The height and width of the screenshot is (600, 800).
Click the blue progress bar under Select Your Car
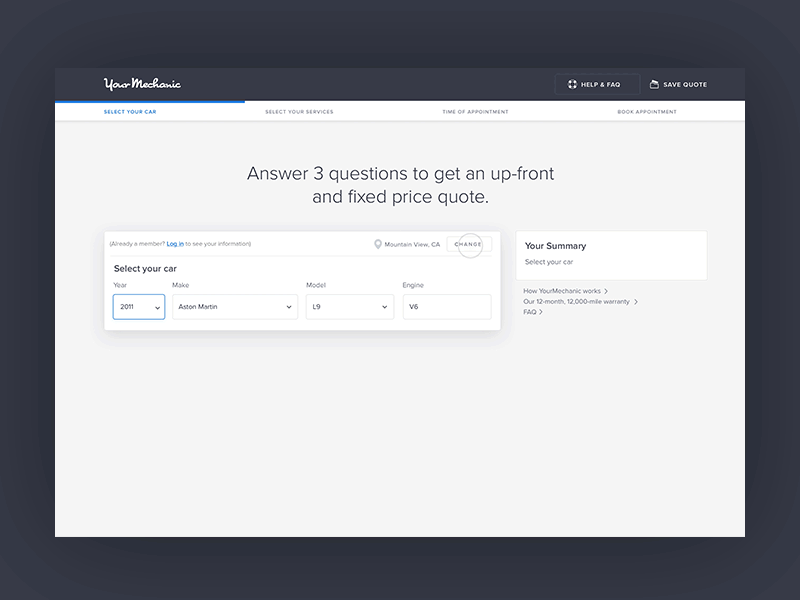150,101
